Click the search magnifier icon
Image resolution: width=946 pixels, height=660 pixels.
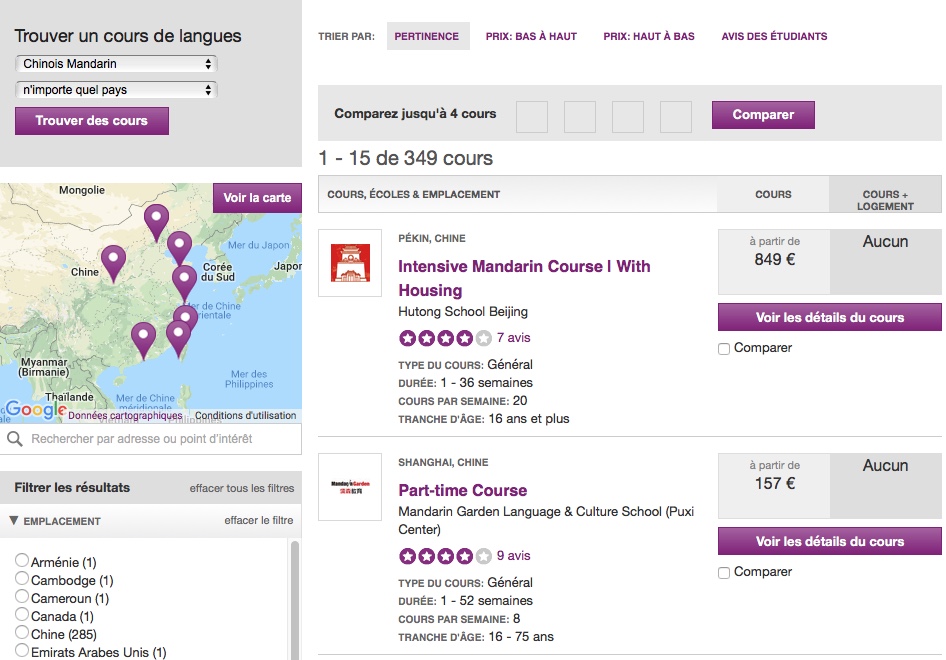tap(15, 439)
